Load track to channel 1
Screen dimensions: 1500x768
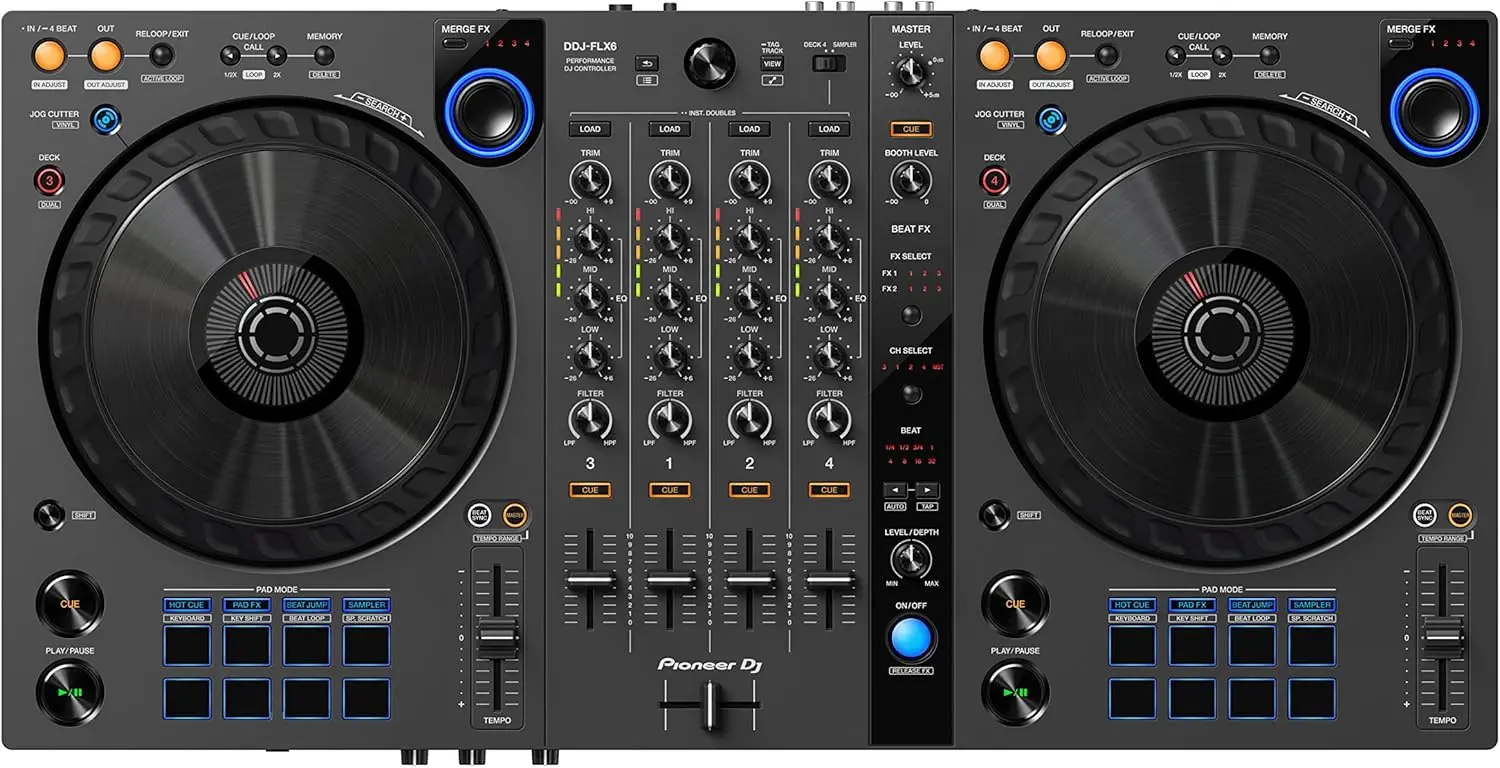[x=670, y=129]
